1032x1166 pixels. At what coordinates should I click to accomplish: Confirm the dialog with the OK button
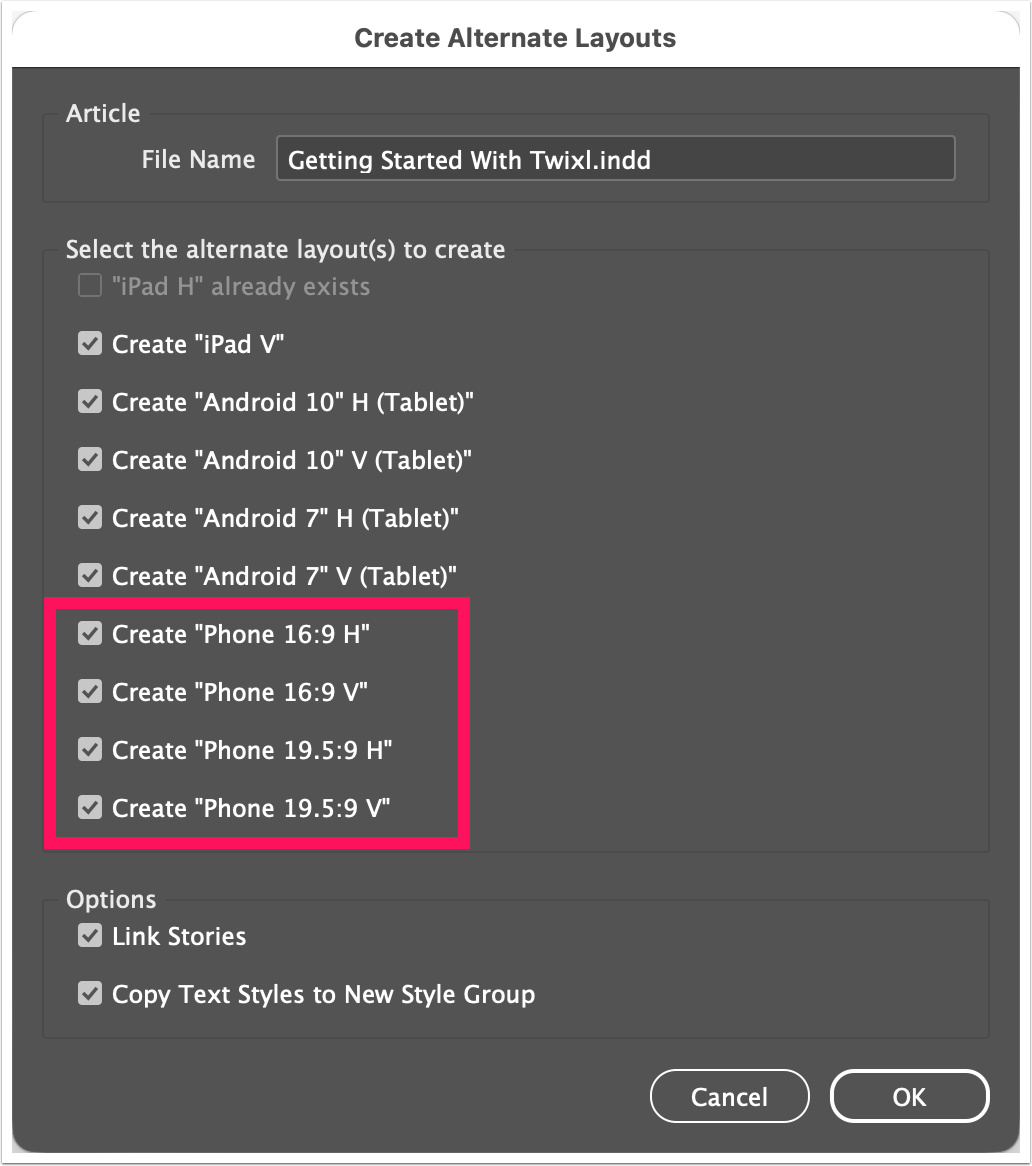click(909, 1096)
